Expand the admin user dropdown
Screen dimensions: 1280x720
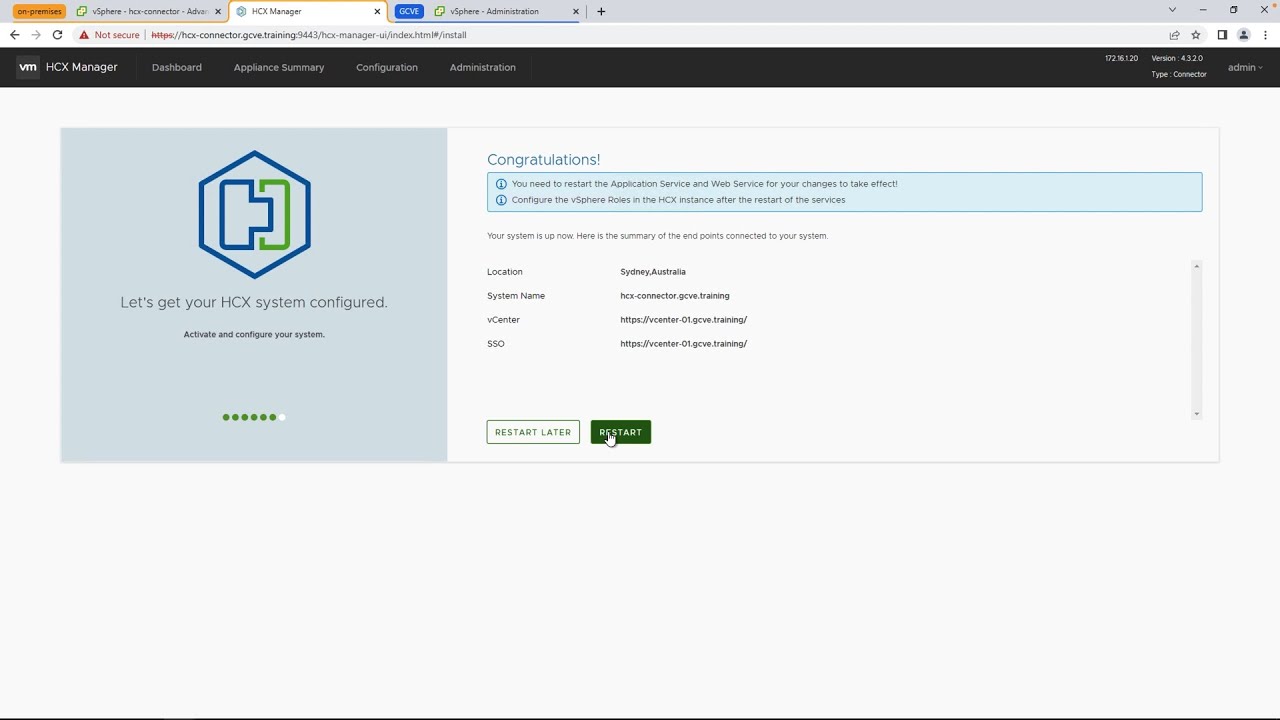click(x=1245, y=68)
